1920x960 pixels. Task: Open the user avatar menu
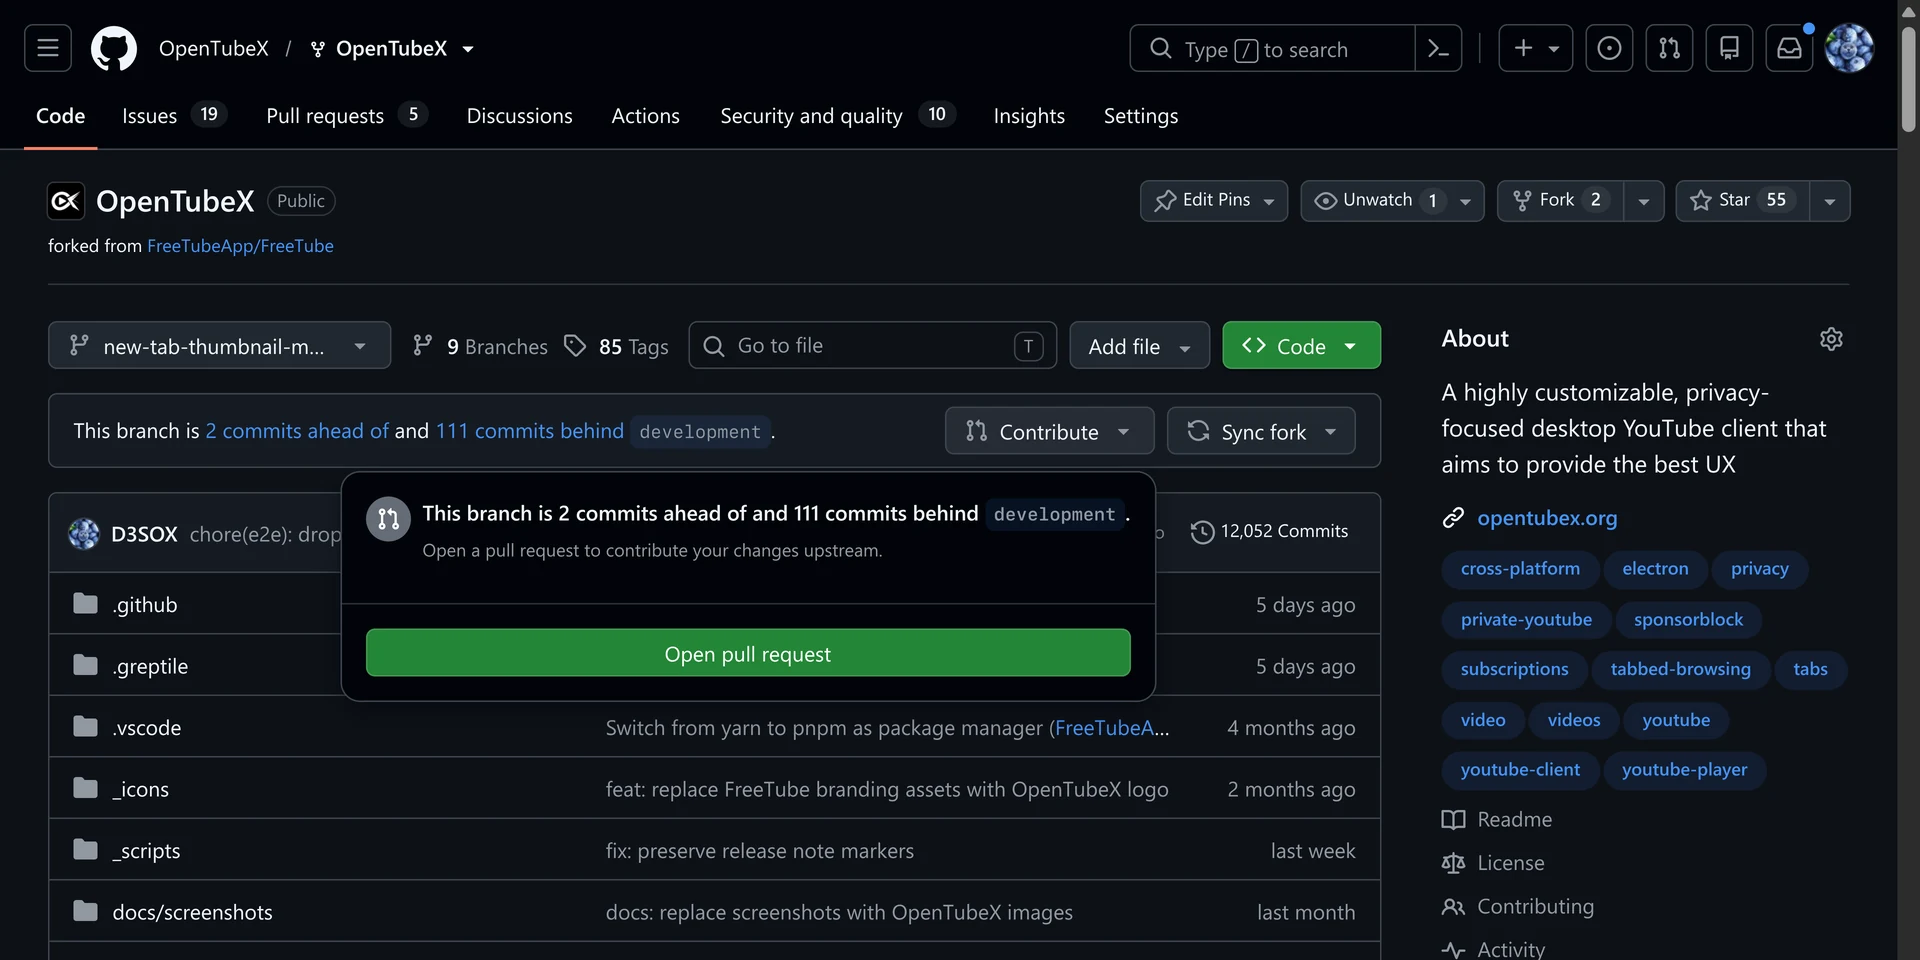[x=1849, y=48]
